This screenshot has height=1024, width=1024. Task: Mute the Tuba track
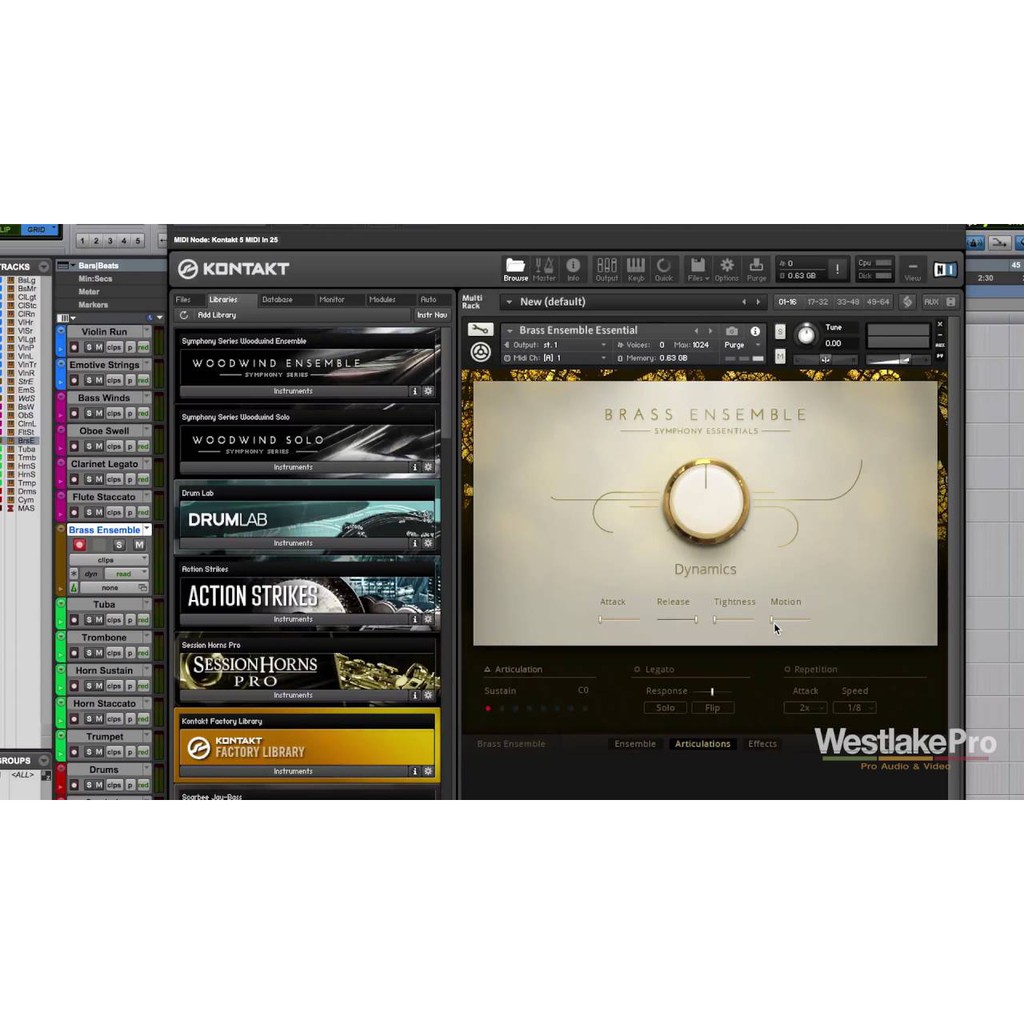point(99,620)
